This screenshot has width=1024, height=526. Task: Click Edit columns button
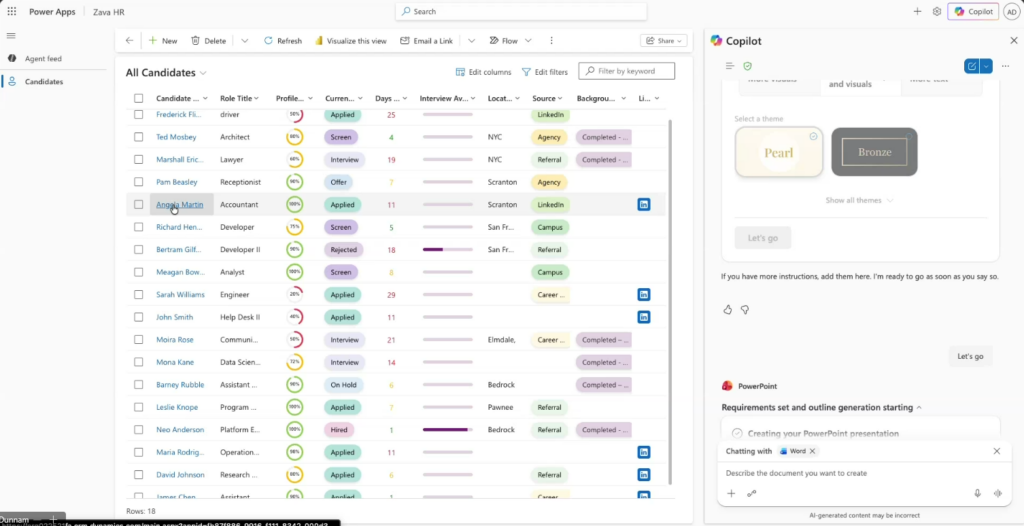[483, 72]
